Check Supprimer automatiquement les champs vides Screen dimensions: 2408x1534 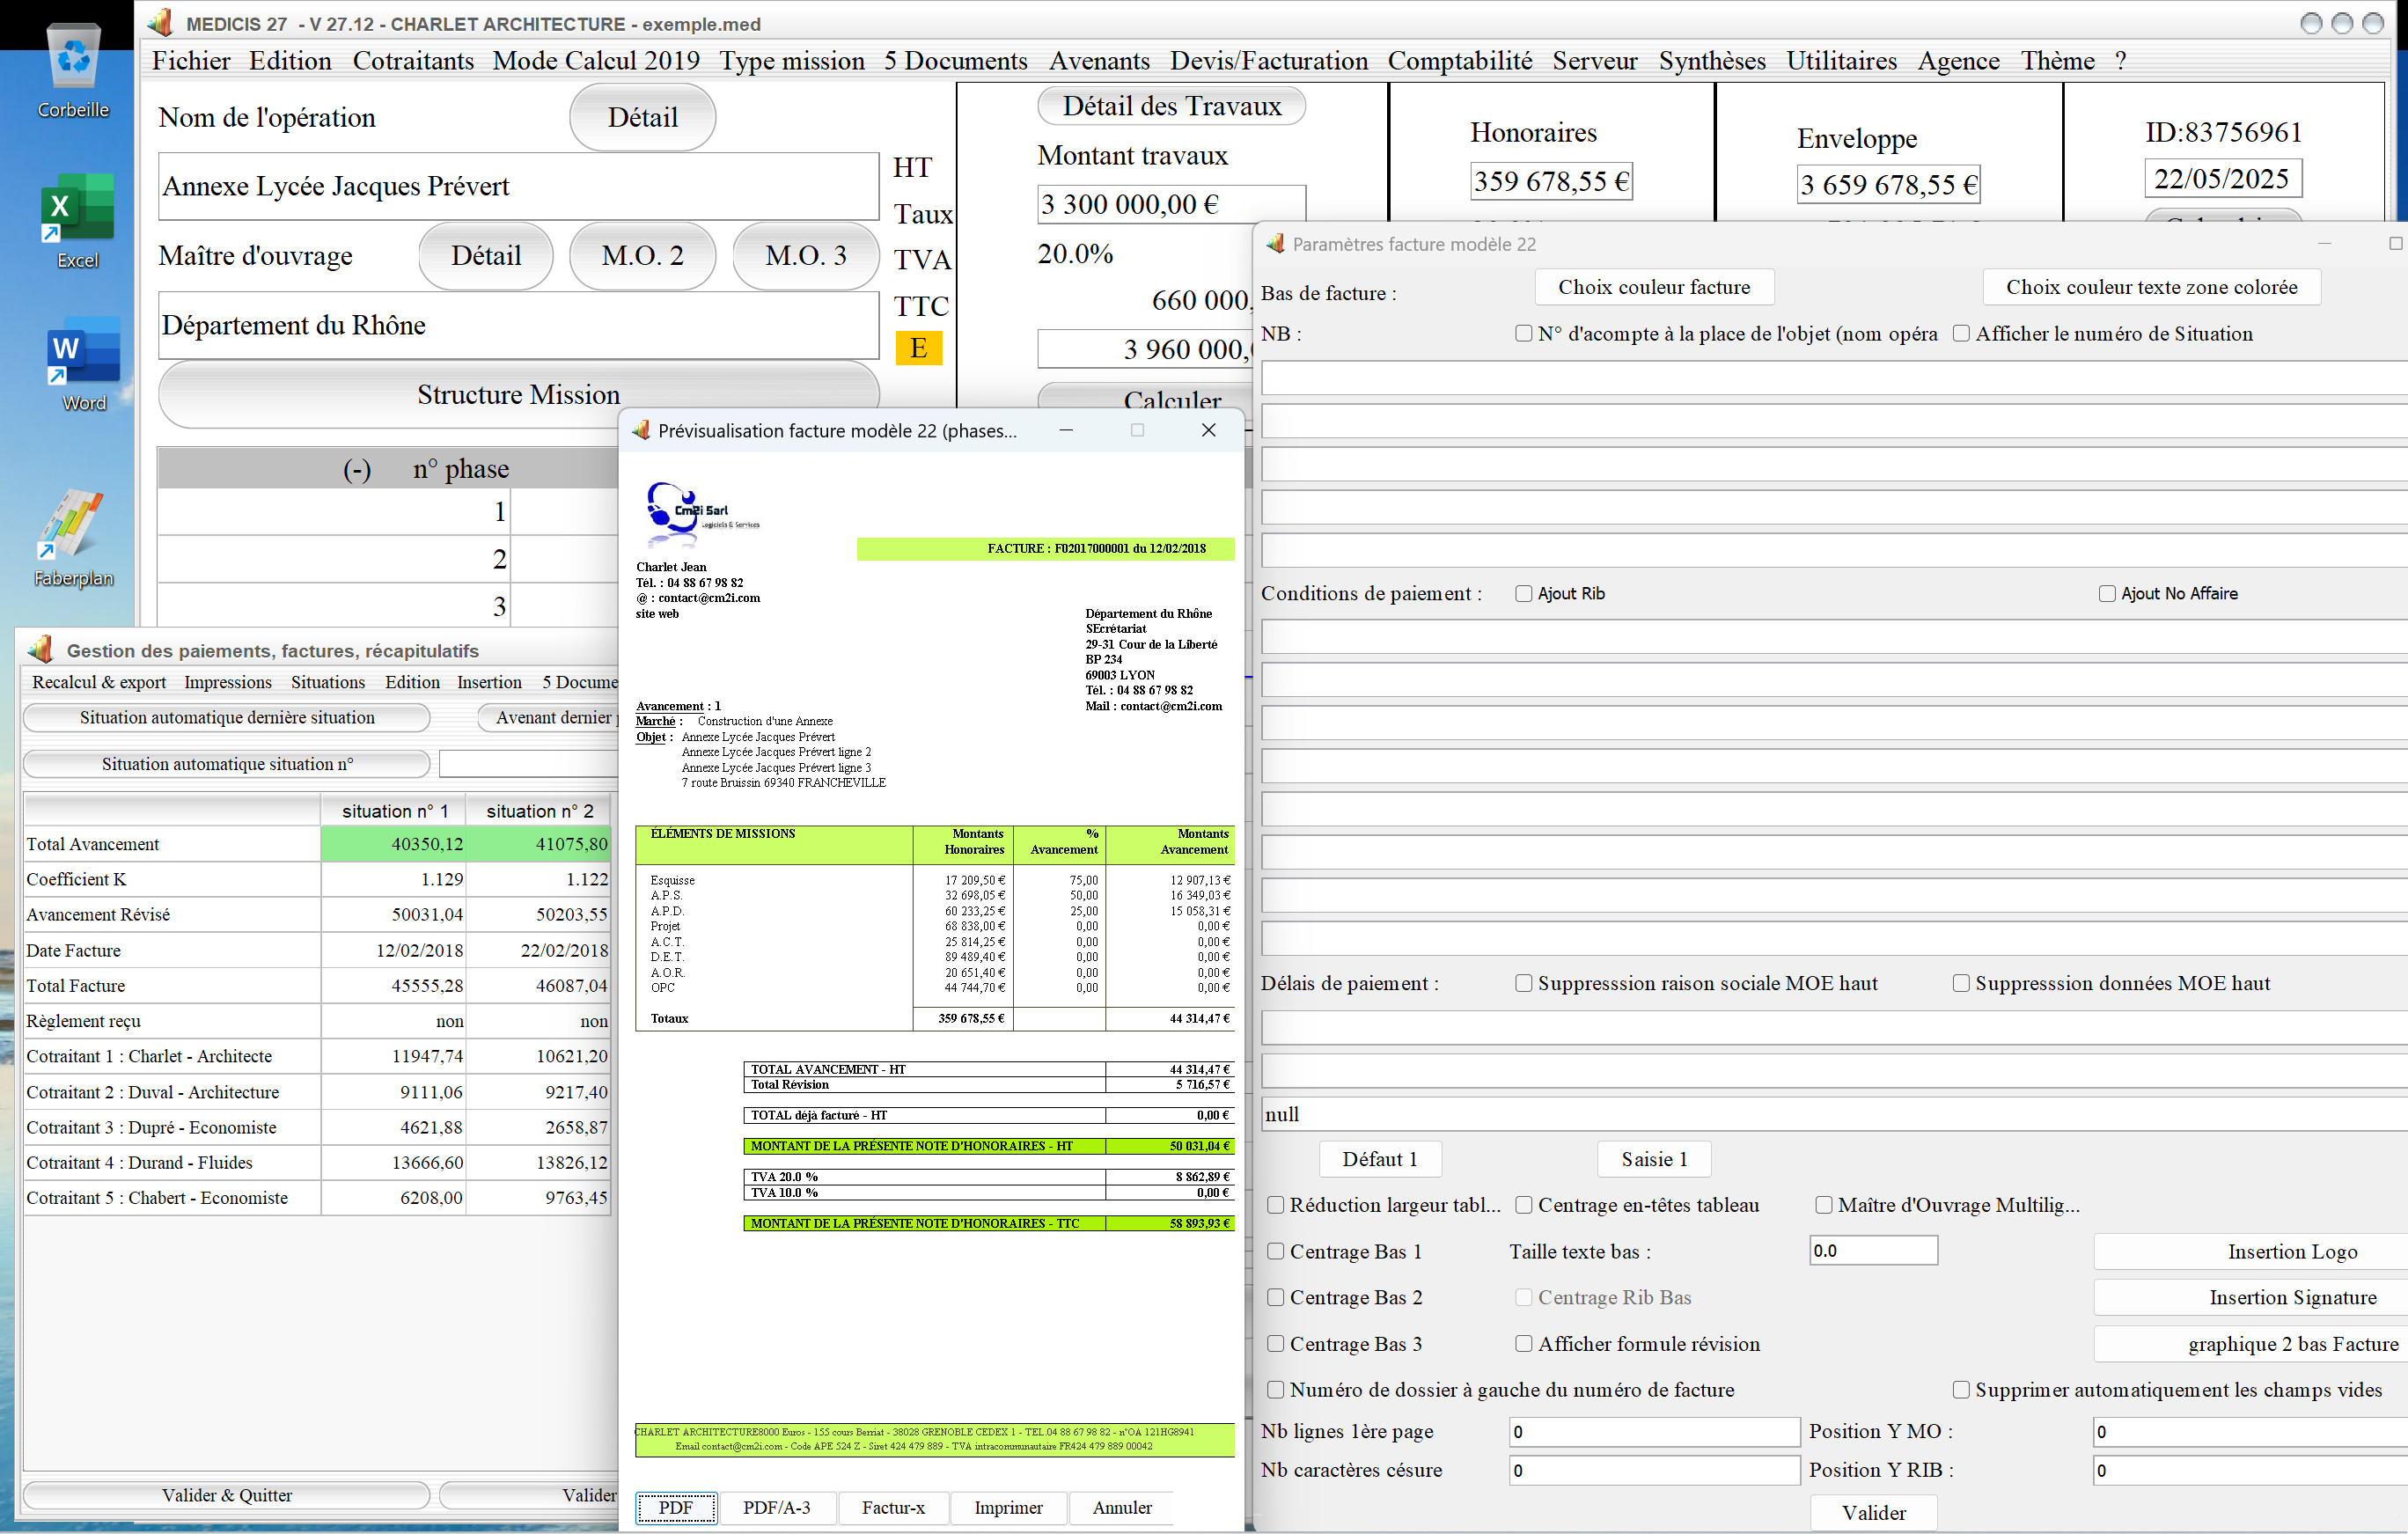1961,1390
